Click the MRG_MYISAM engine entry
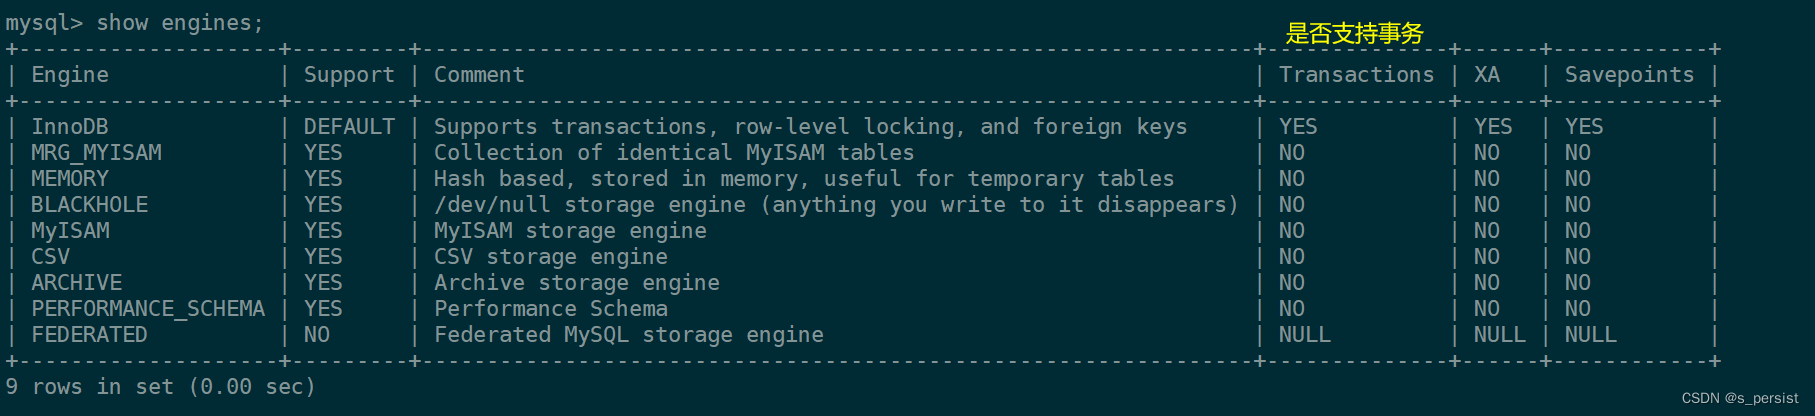1815x416 pixels. tap(96, 153)
